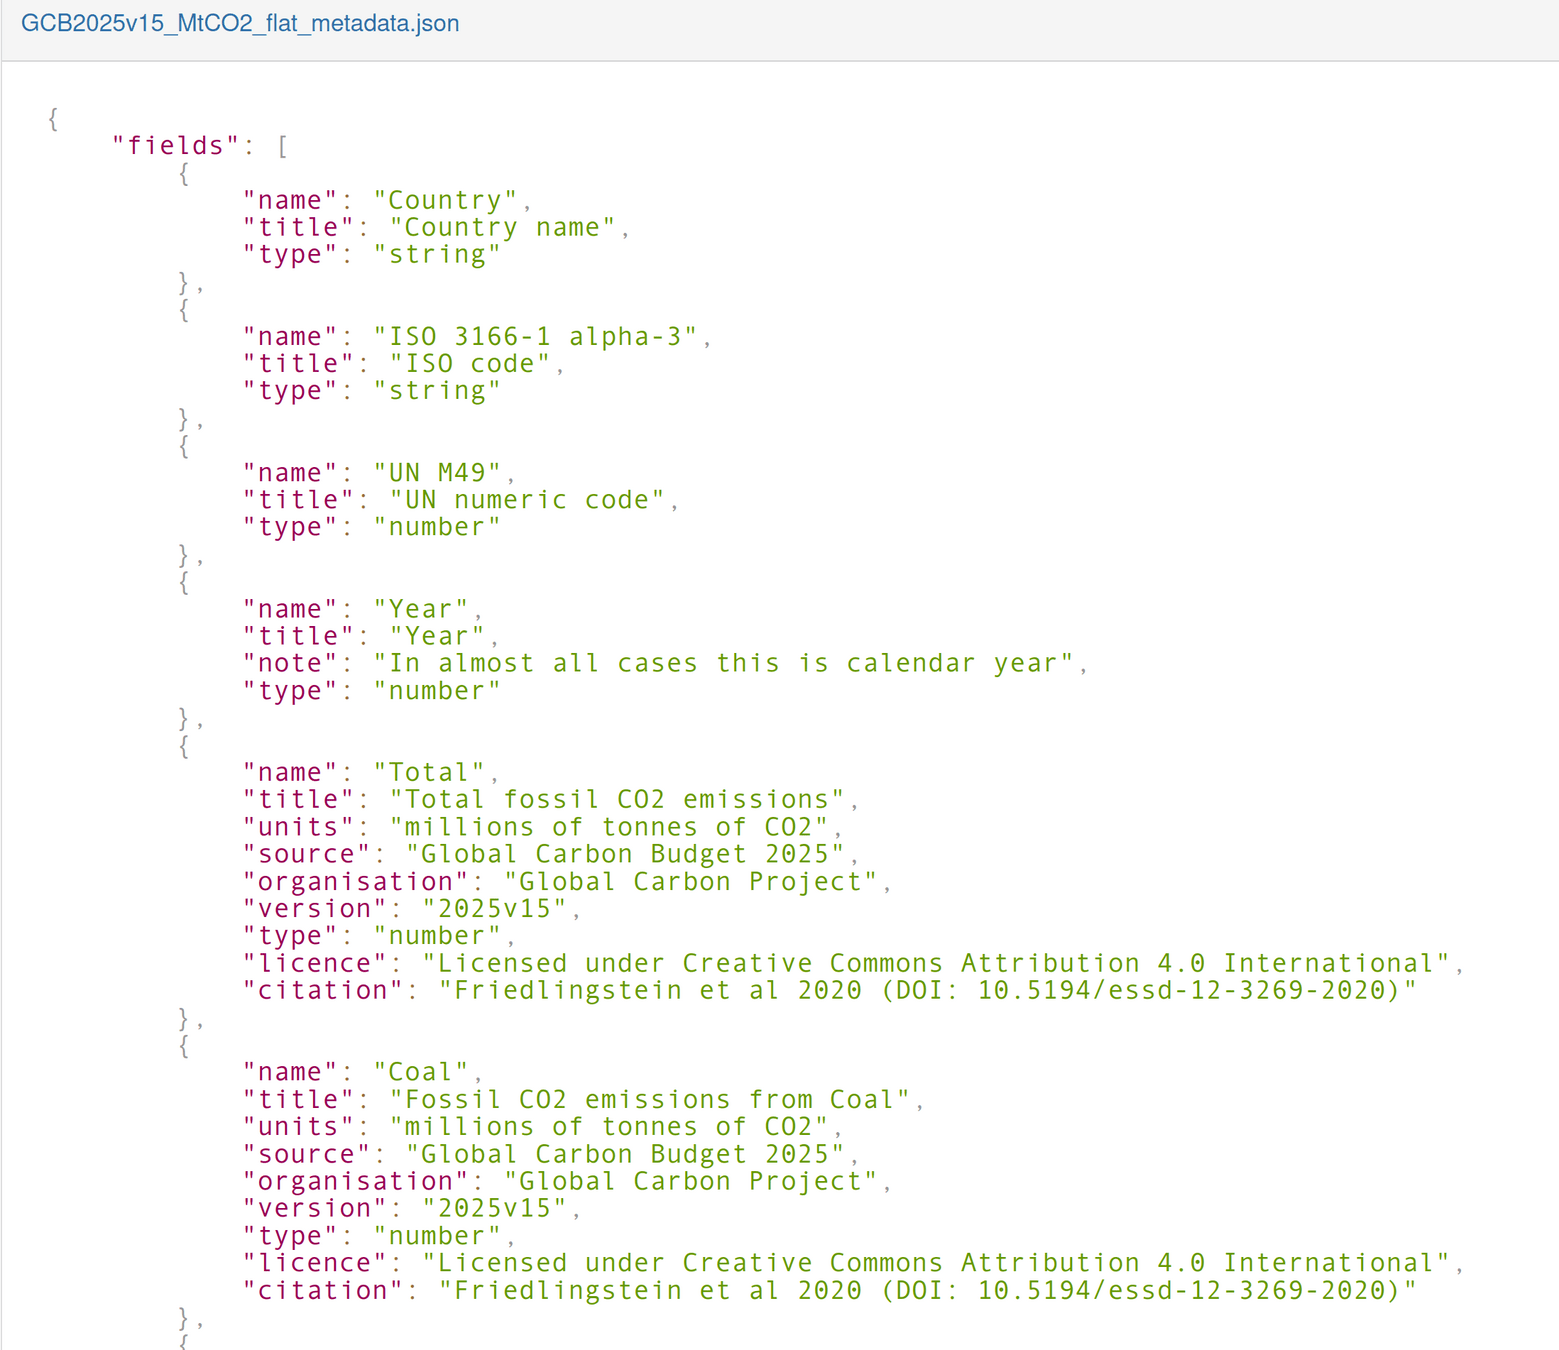Select the "2025v15" version under Total
Screen dimensions: 1559x1350
tap(494, 908)
